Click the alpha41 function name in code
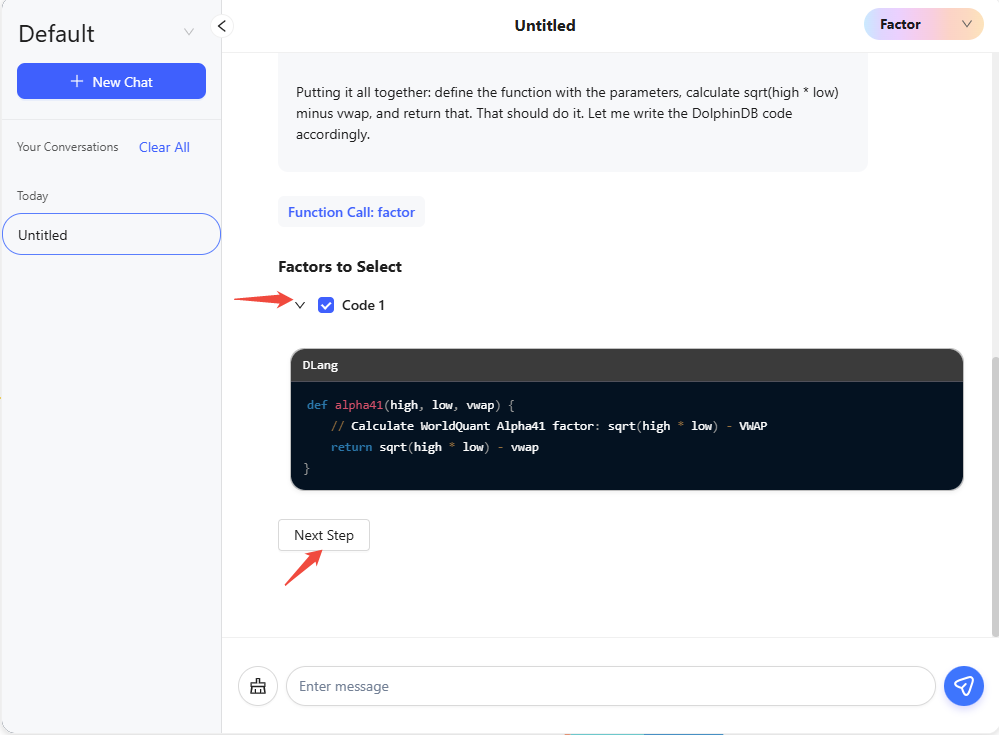Image resolution: width=999 pixels, height=735 pixels. click(x=358, y=405)
